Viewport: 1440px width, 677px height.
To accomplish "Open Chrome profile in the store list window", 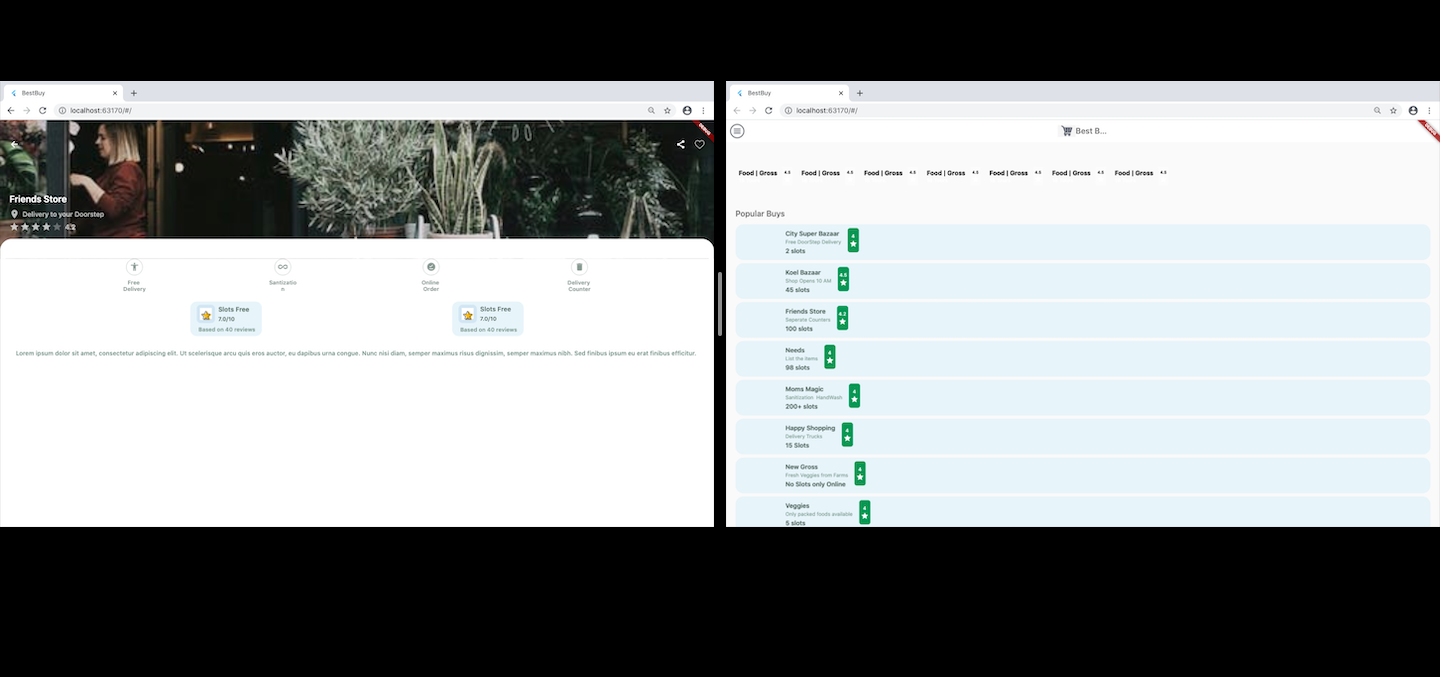I will pyautogui.click(x=1413, y=110).
